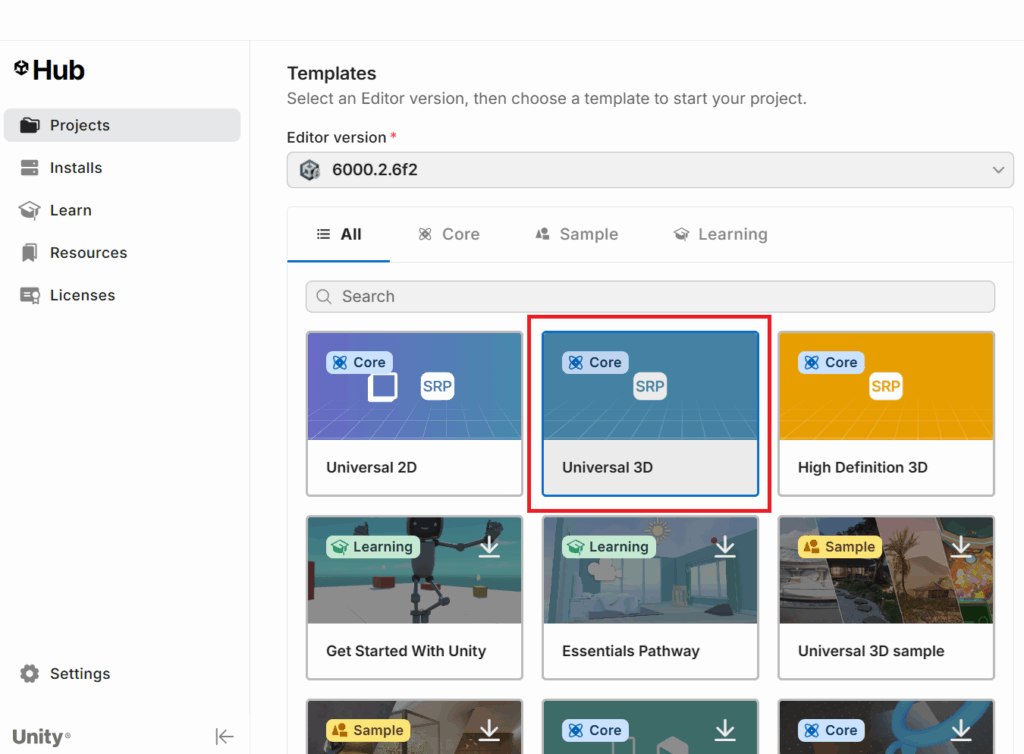Image resolution: width=1024 pixels, height=754 pixels.
Task: Open the Installs sidebar section
Action: click(x=76, y=168)
